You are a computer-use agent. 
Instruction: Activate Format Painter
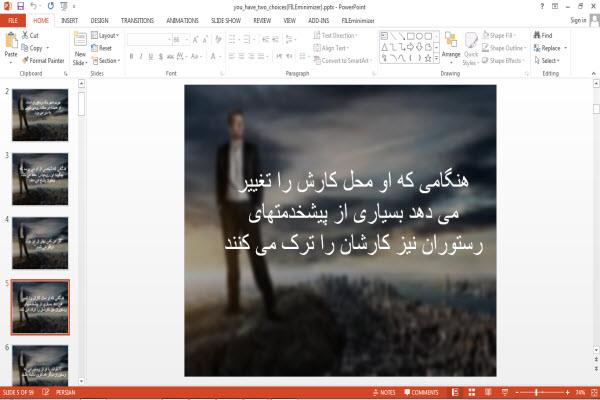click(43, 60)
